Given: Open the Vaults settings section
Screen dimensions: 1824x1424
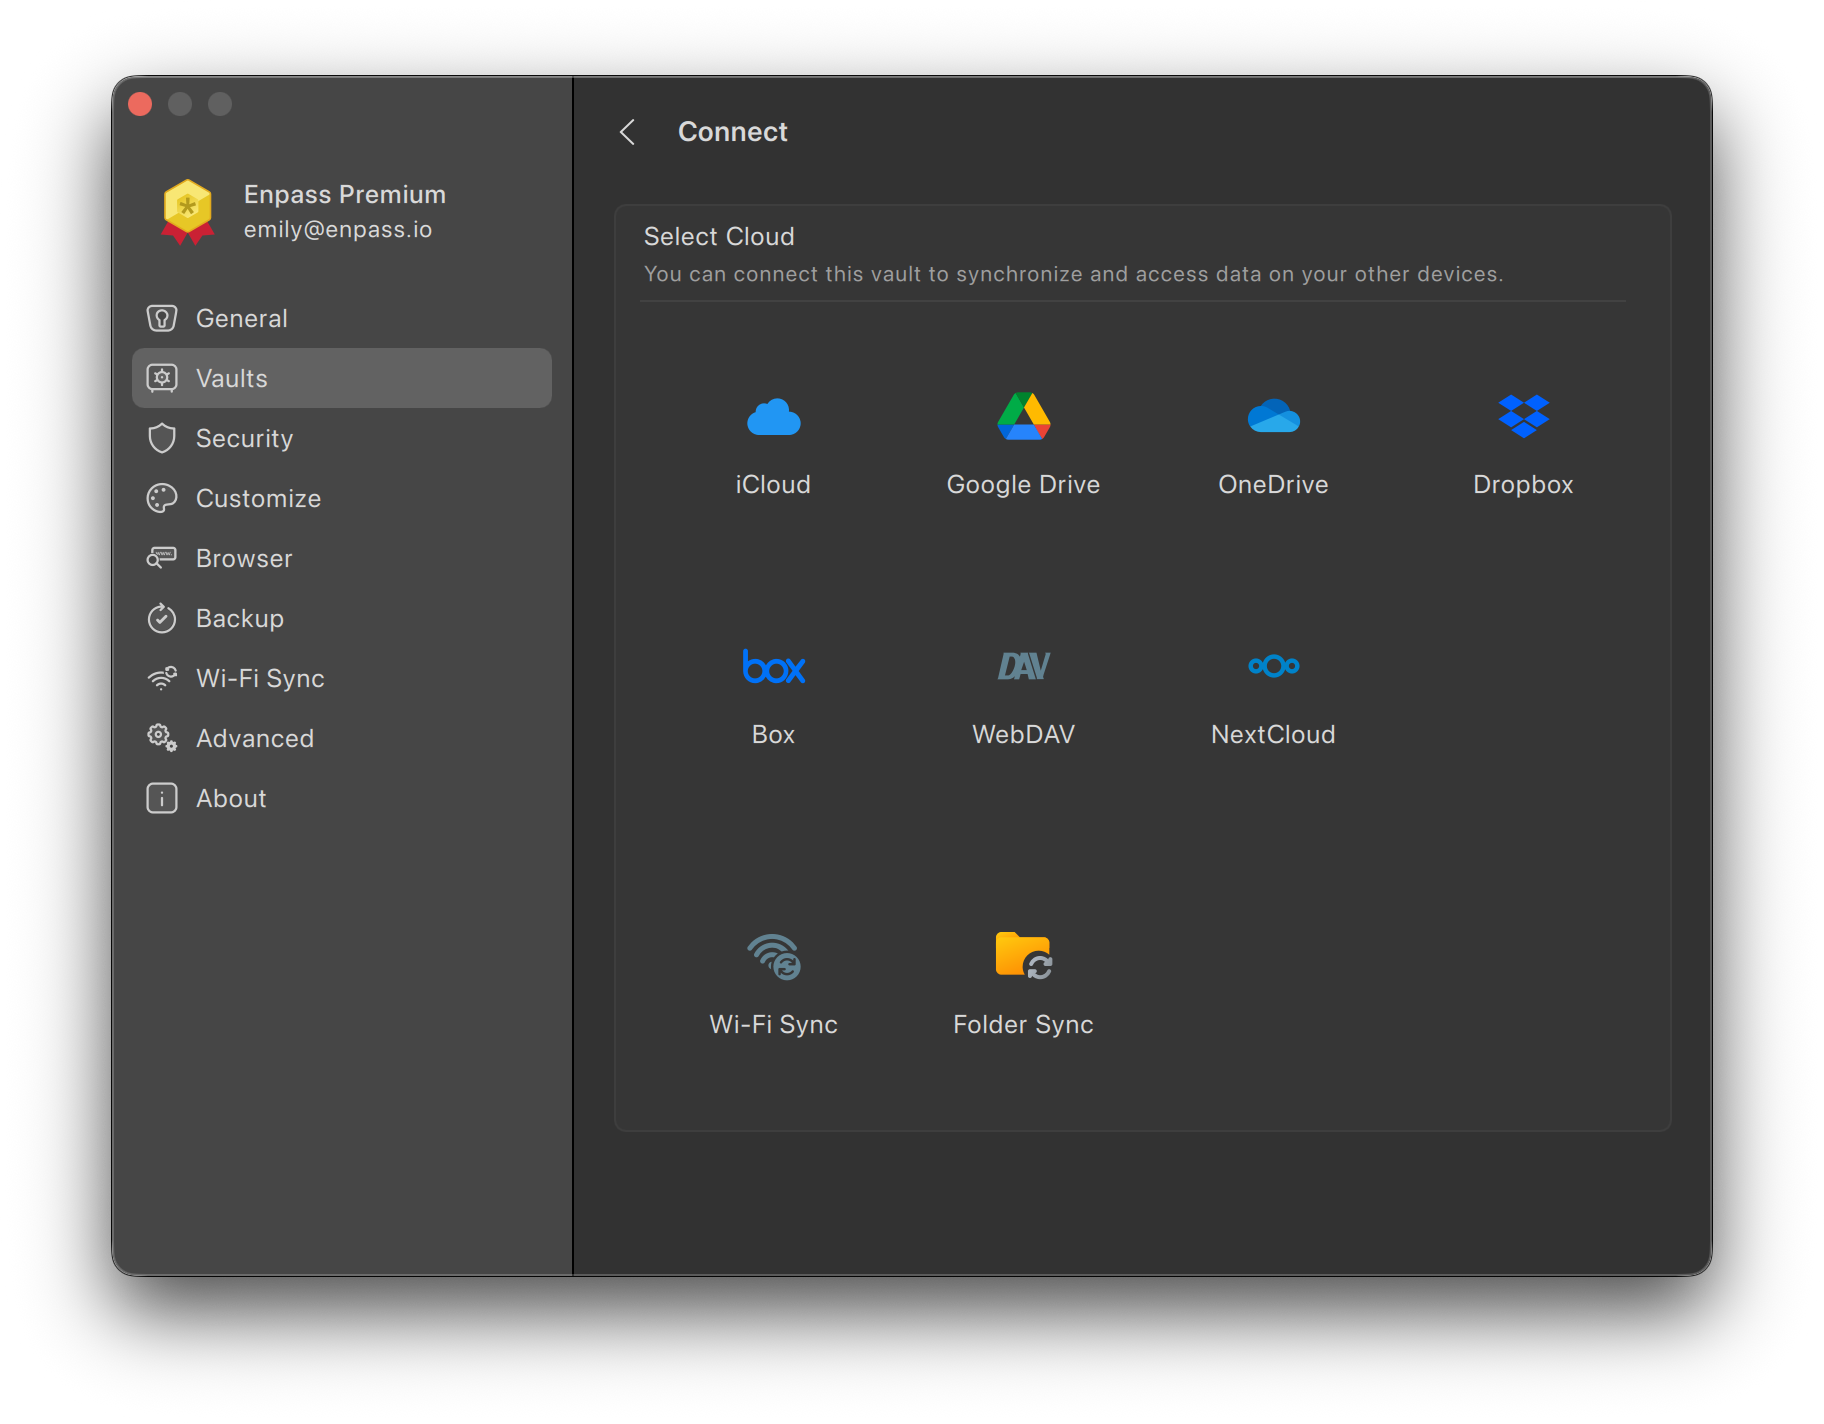Looking at the screenshot, I should coord(342,378).
